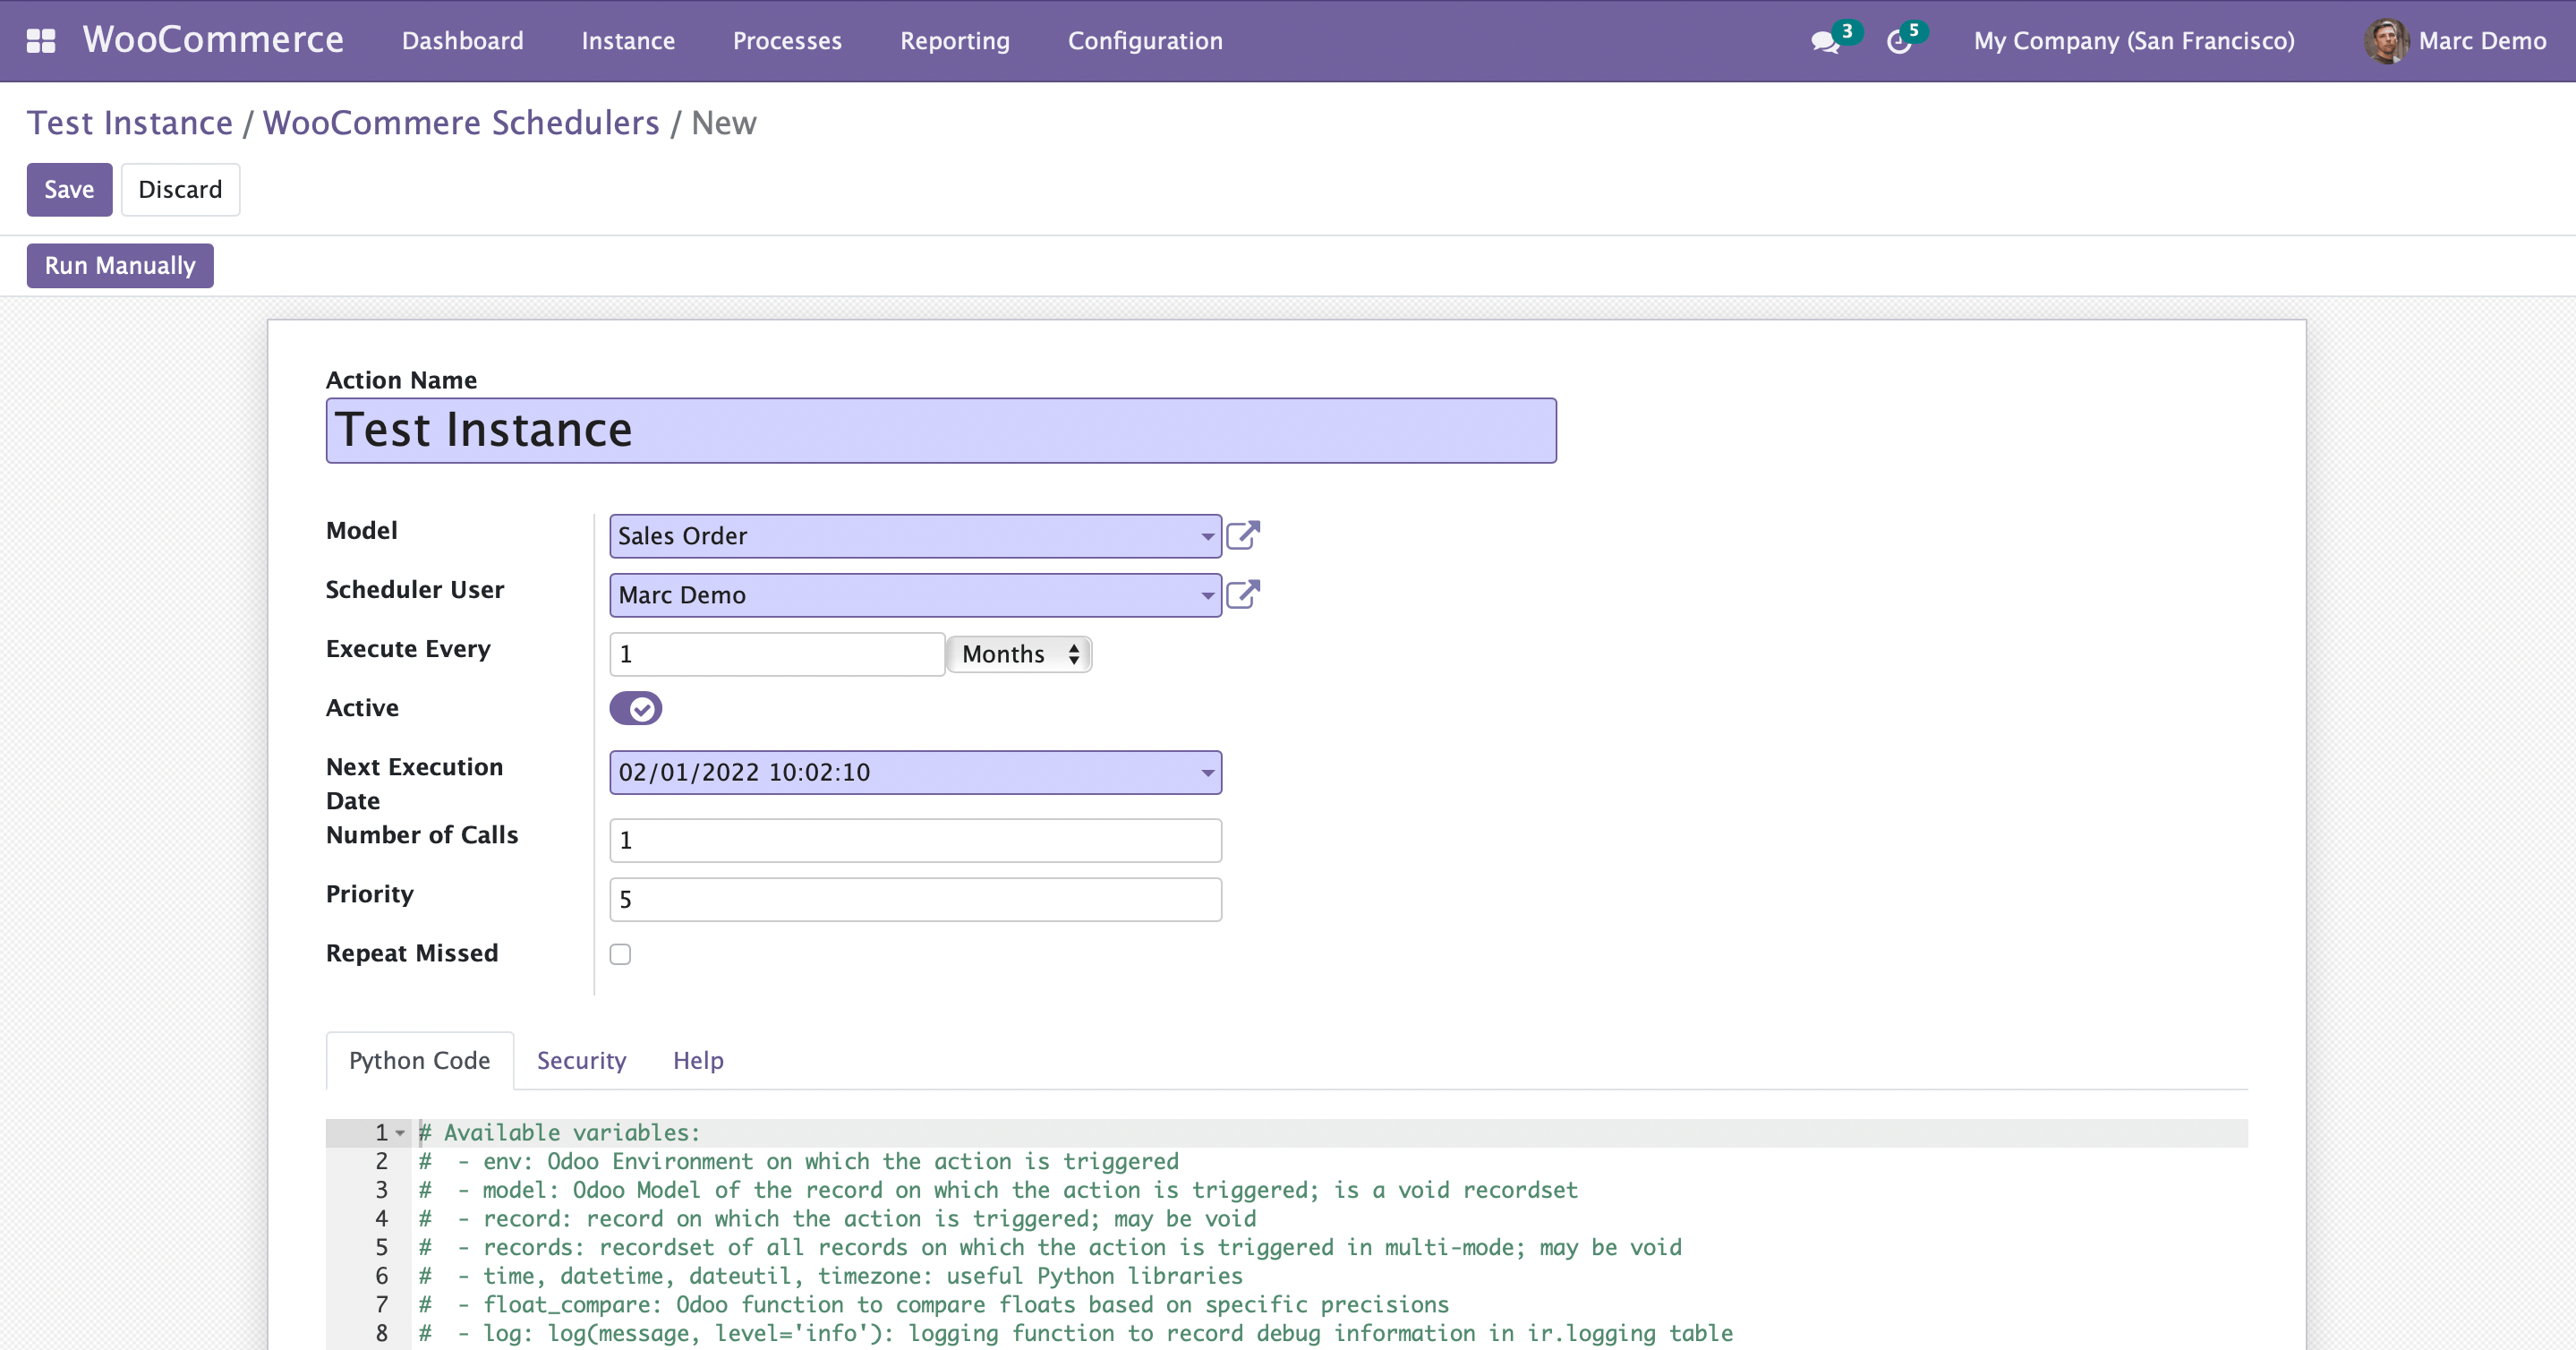
Task: Disable the Active toggle
Action: pos(636,707)
